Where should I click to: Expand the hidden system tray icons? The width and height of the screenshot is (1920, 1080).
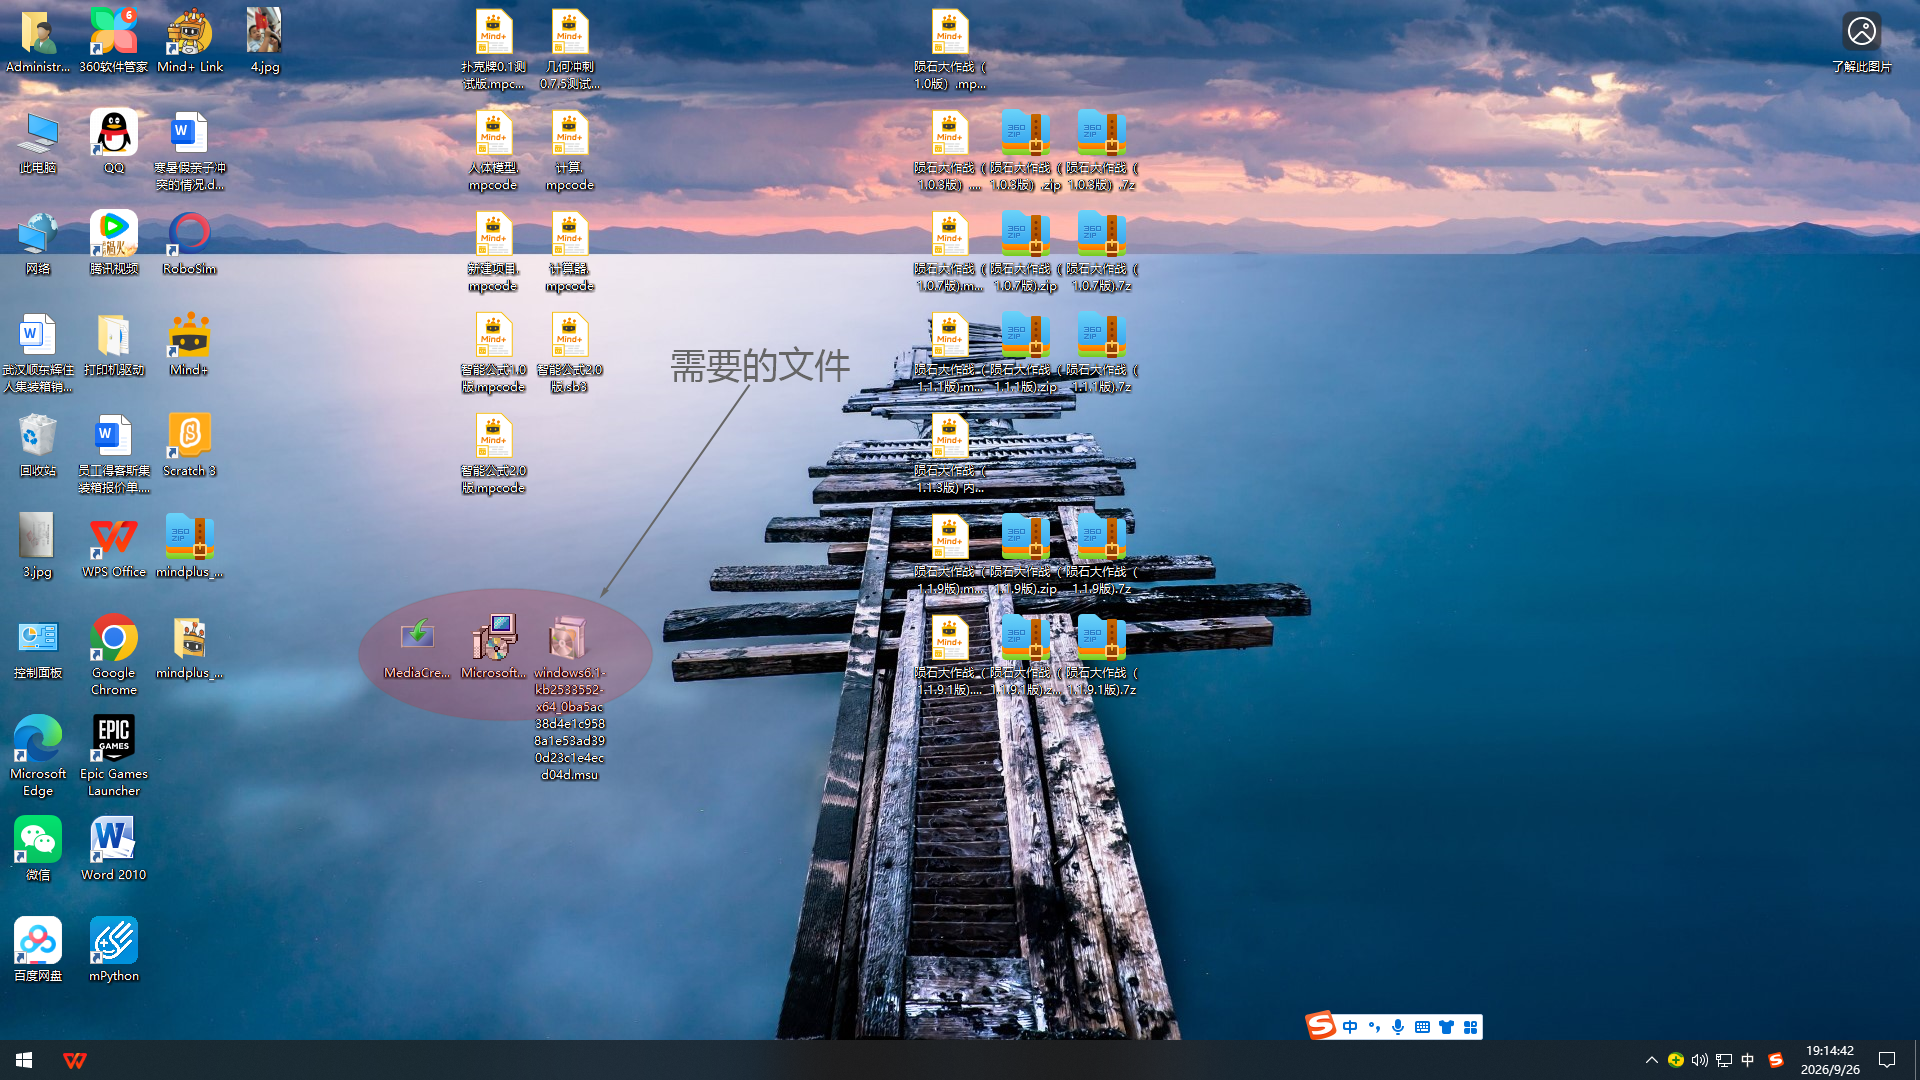click(1652, 1060)
